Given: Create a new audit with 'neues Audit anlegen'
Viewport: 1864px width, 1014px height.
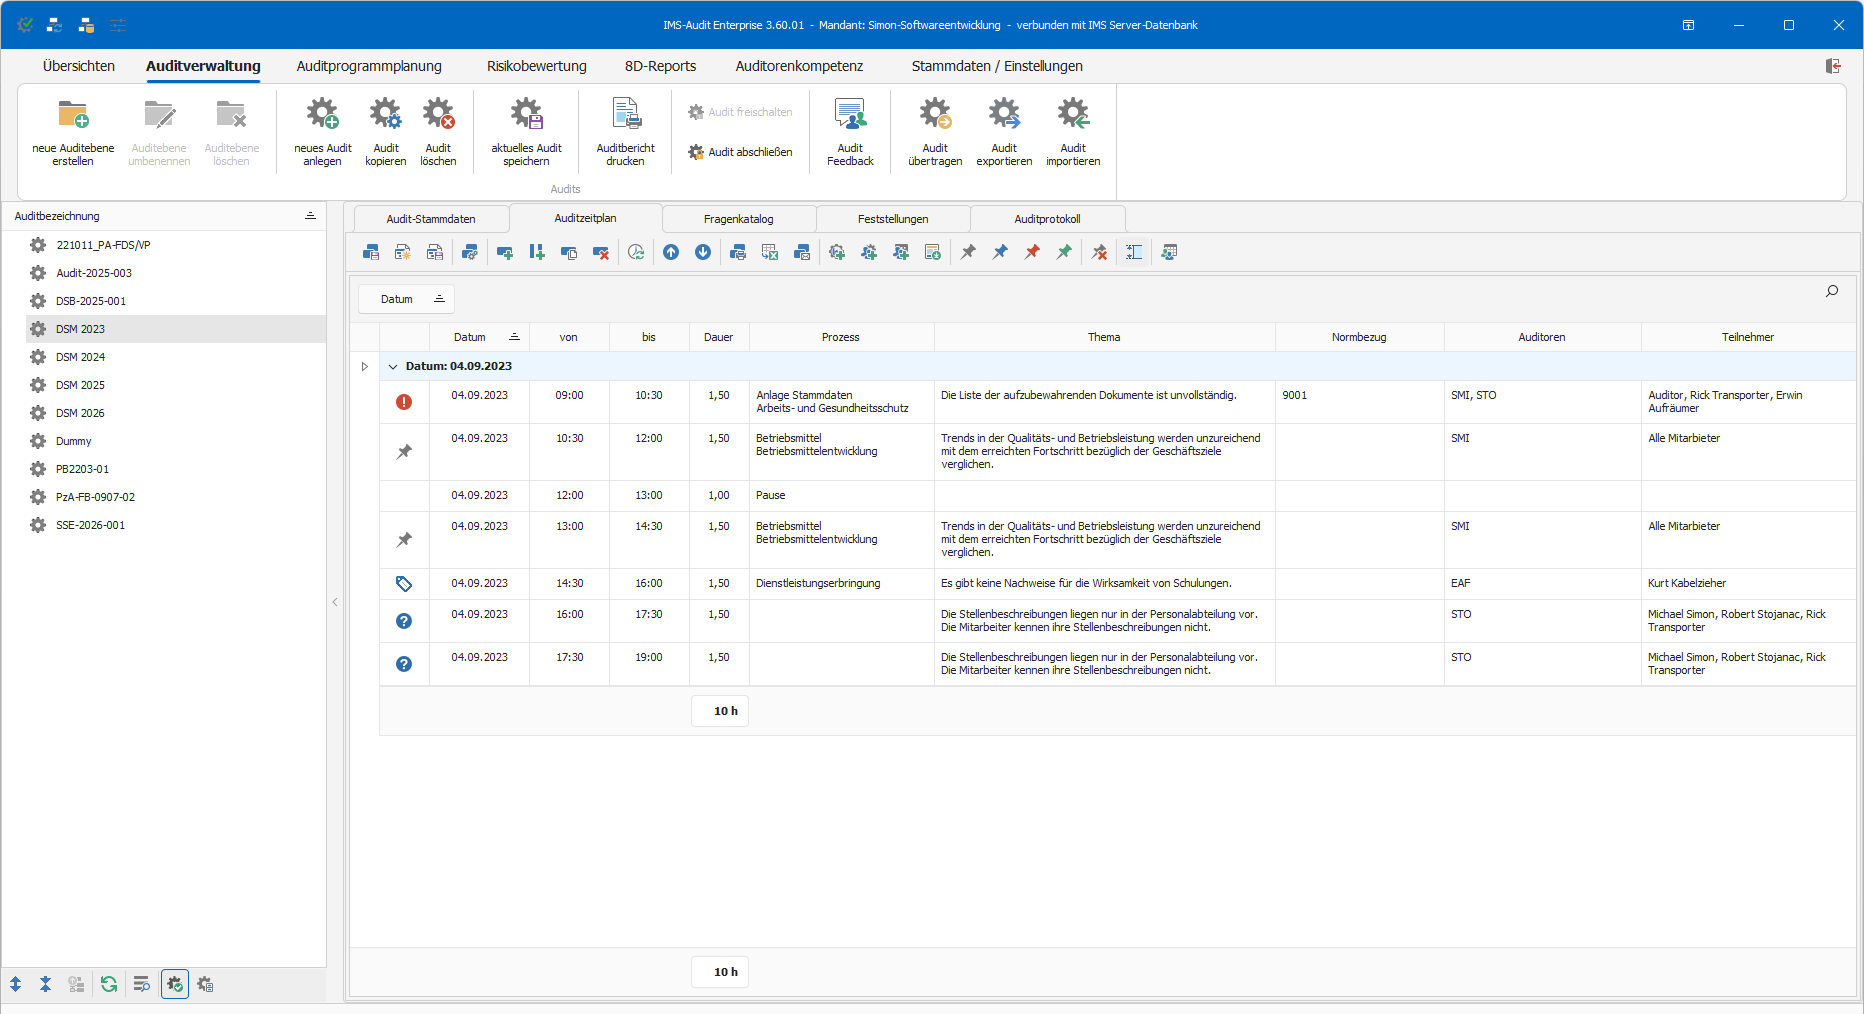Looking at the screenshot, I should (322, 133).
